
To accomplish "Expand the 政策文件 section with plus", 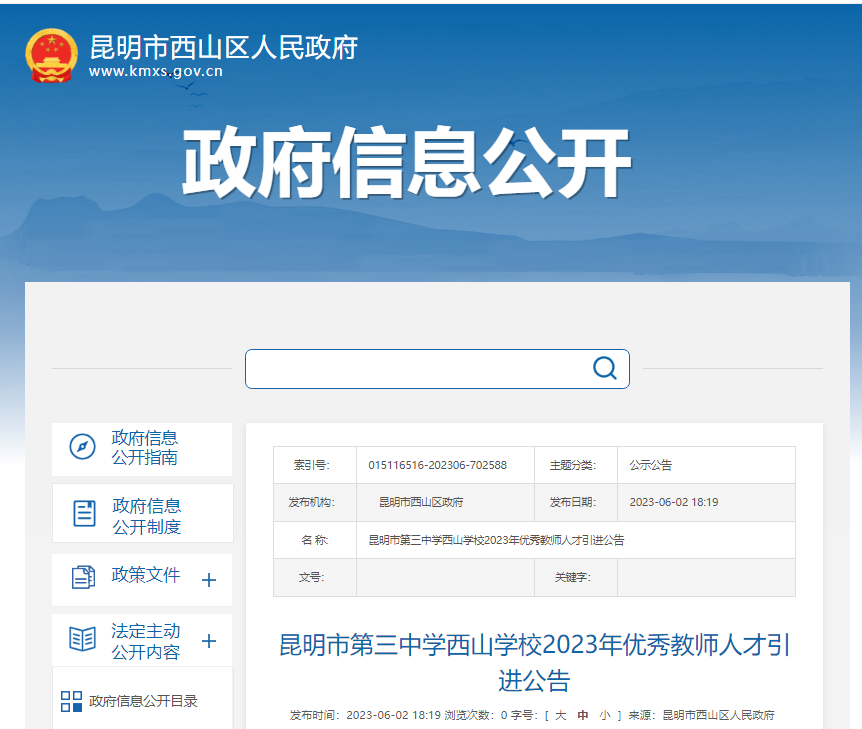I will (x=209, y=580).
